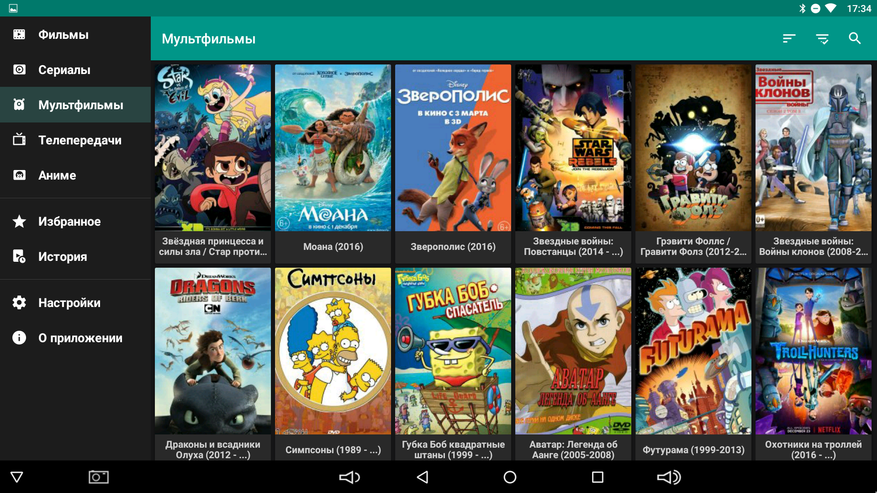This screenshot has width=877, height=493.
Task: Click the title Зверополис (2016)
Action: click(x=453, y=247)
